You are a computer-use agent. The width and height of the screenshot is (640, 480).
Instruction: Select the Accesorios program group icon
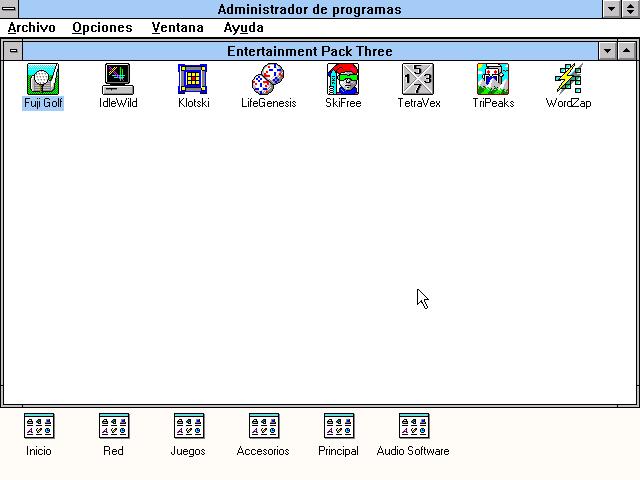[x=264, y=426]
